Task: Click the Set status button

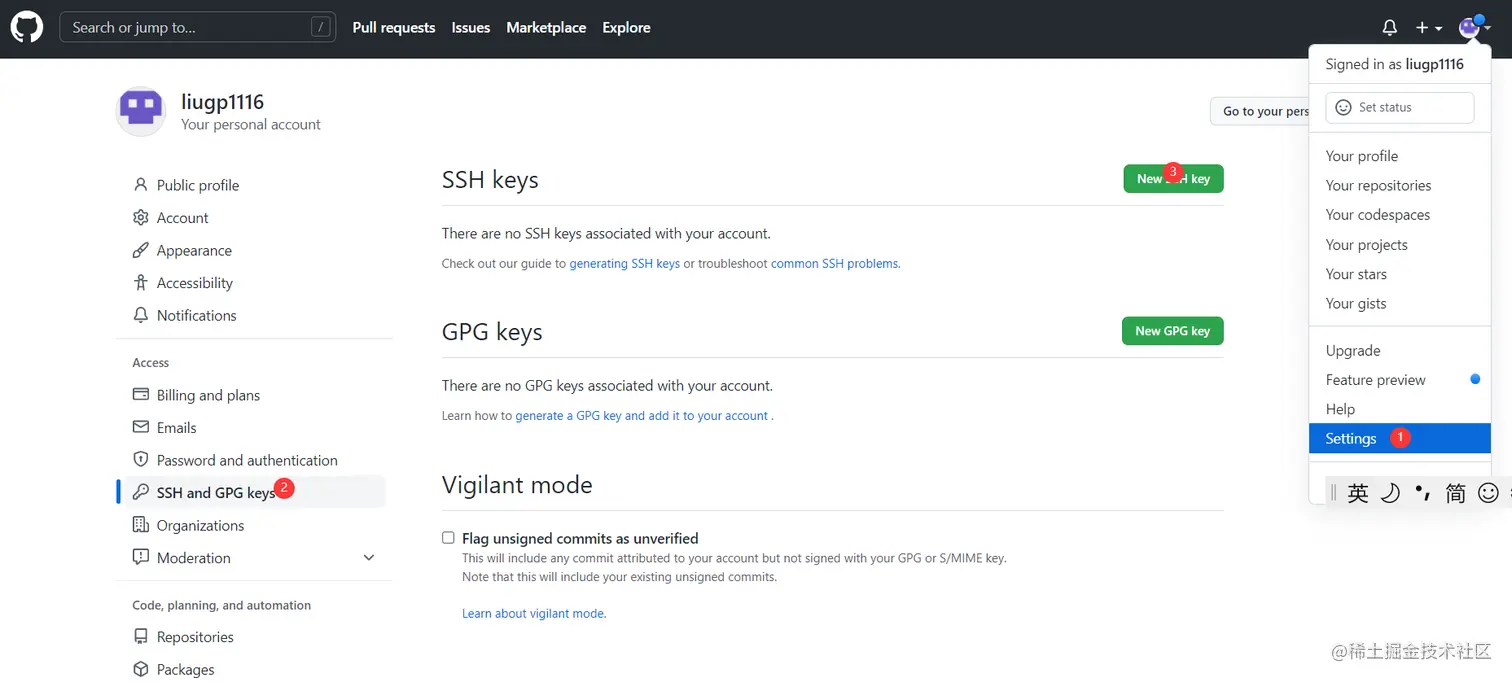Action: pyautogui.click(x=1400, y=107)
